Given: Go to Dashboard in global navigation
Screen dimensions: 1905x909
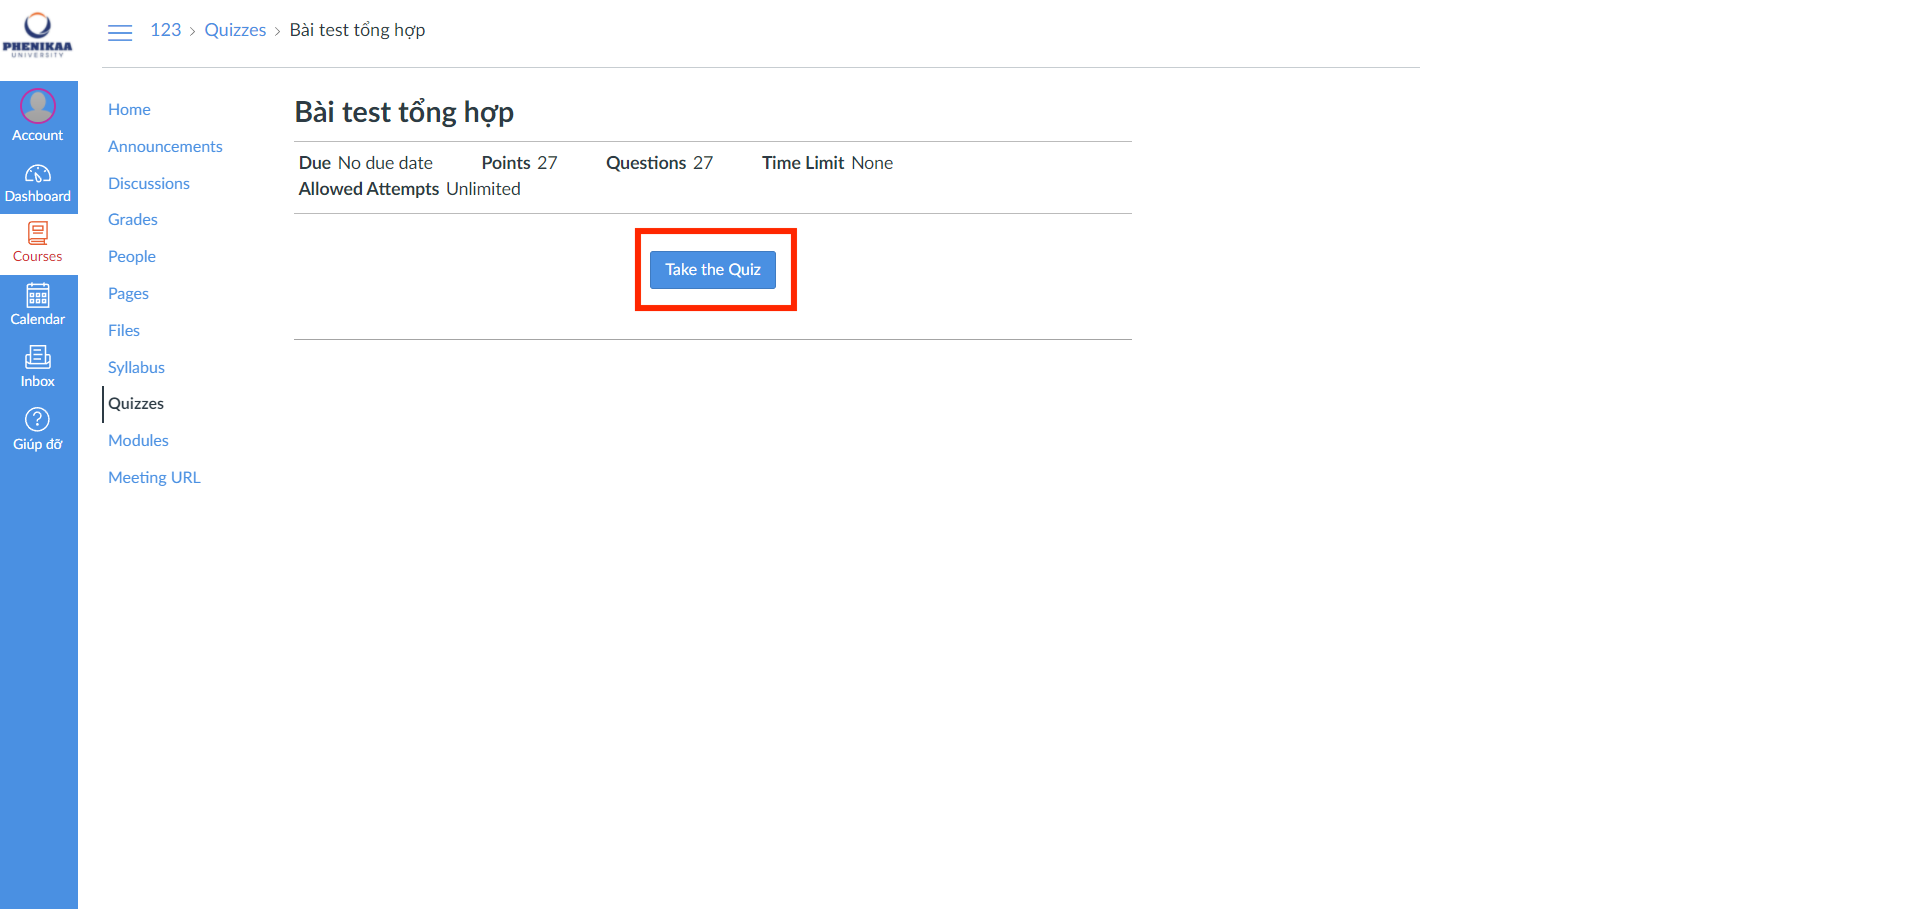Looking at the screenshot, I should [38, 183].
